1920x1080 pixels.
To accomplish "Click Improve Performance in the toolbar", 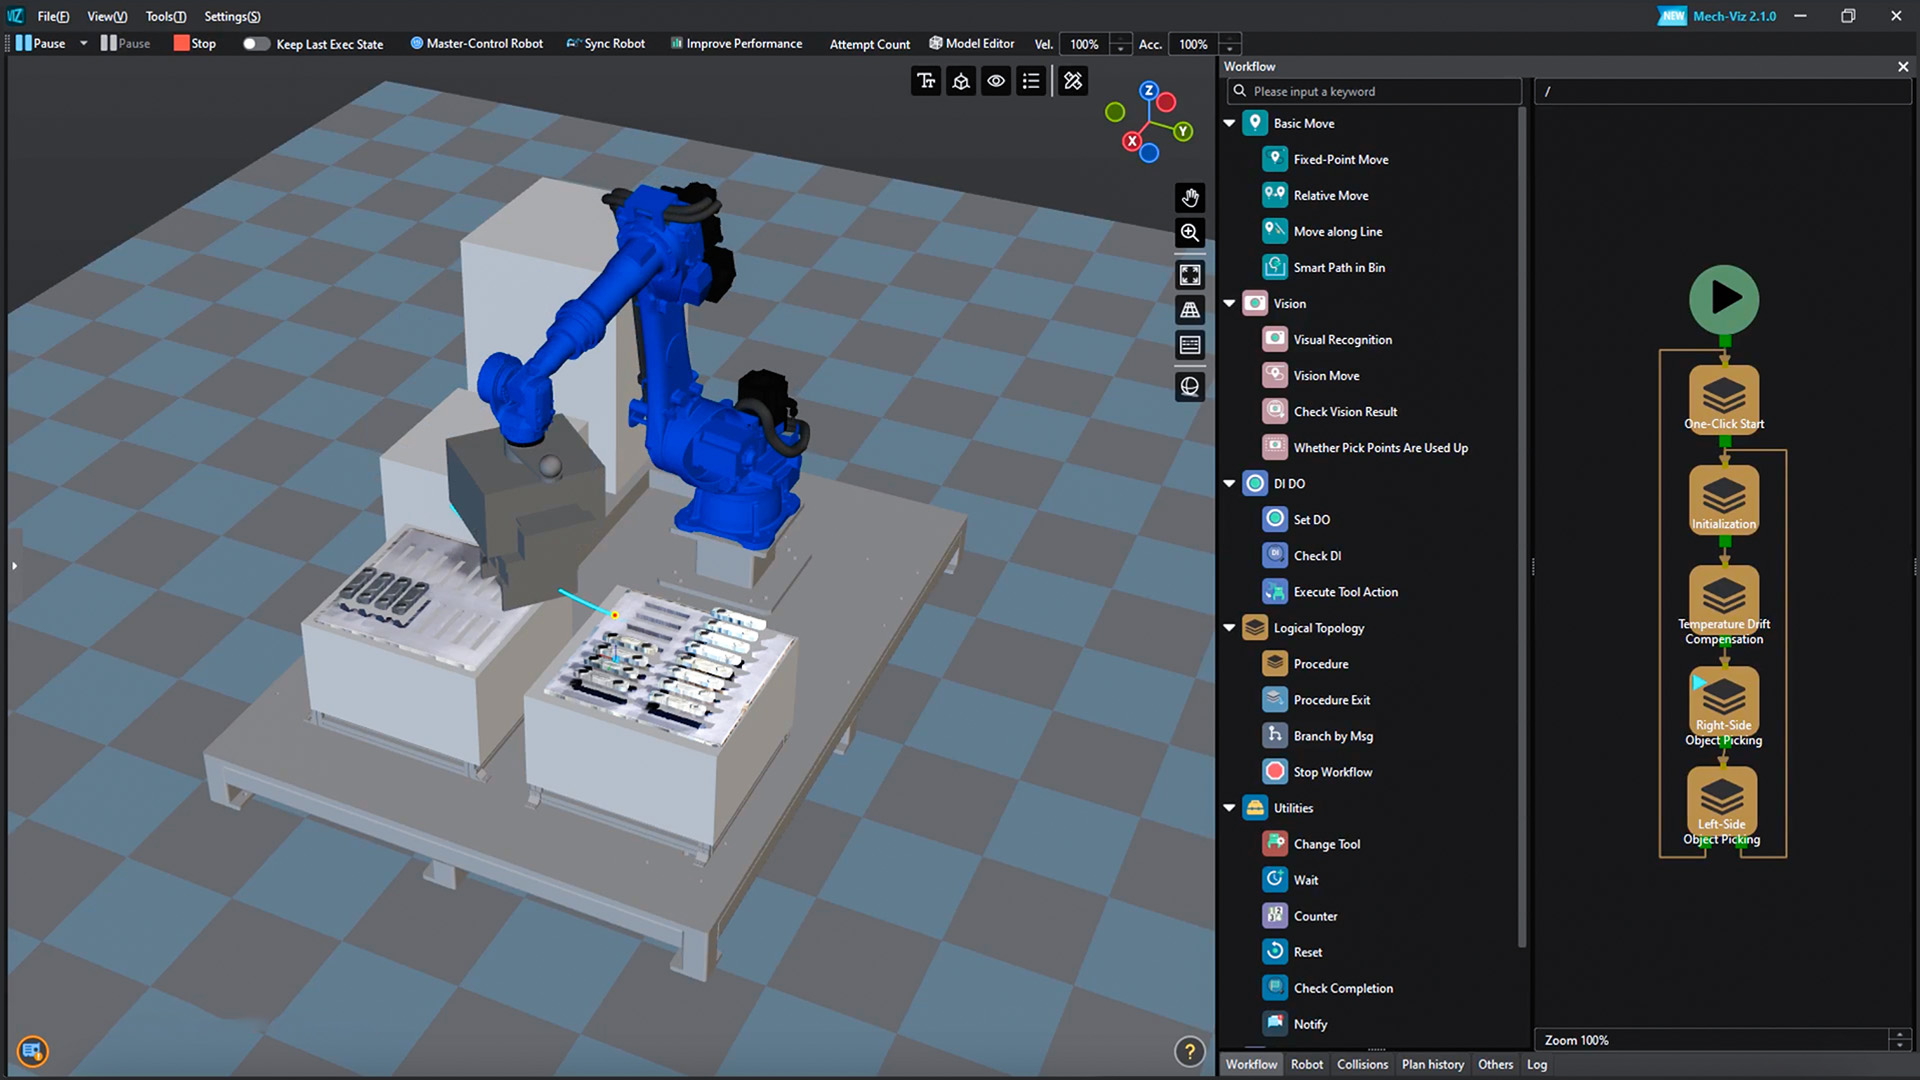I will pos(737,43).
